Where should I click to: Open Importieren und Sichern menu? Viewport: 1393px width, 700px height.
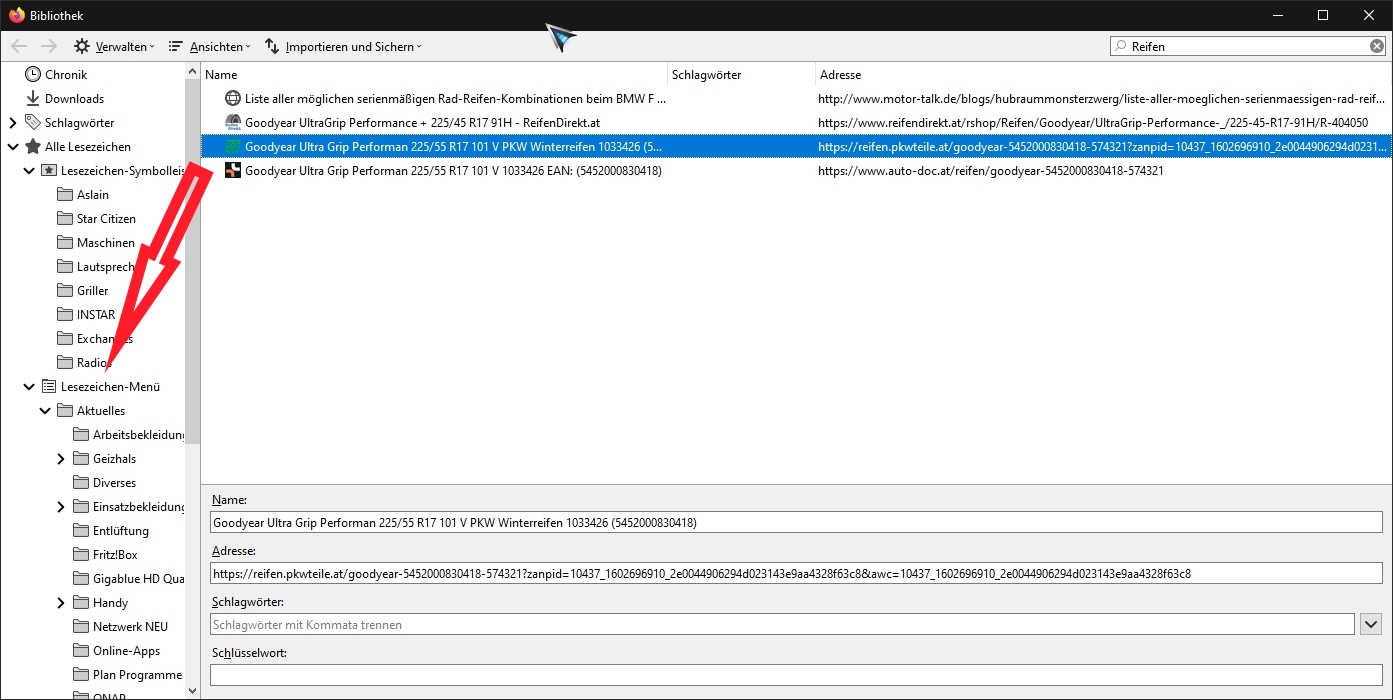click(x=343, y=47)
